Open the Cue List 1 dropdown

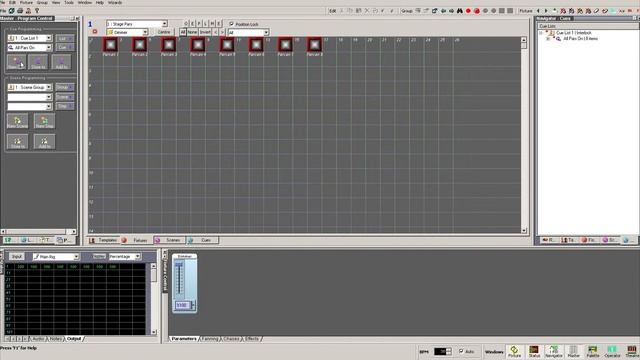pyautogui.click(x=49, y=38)
